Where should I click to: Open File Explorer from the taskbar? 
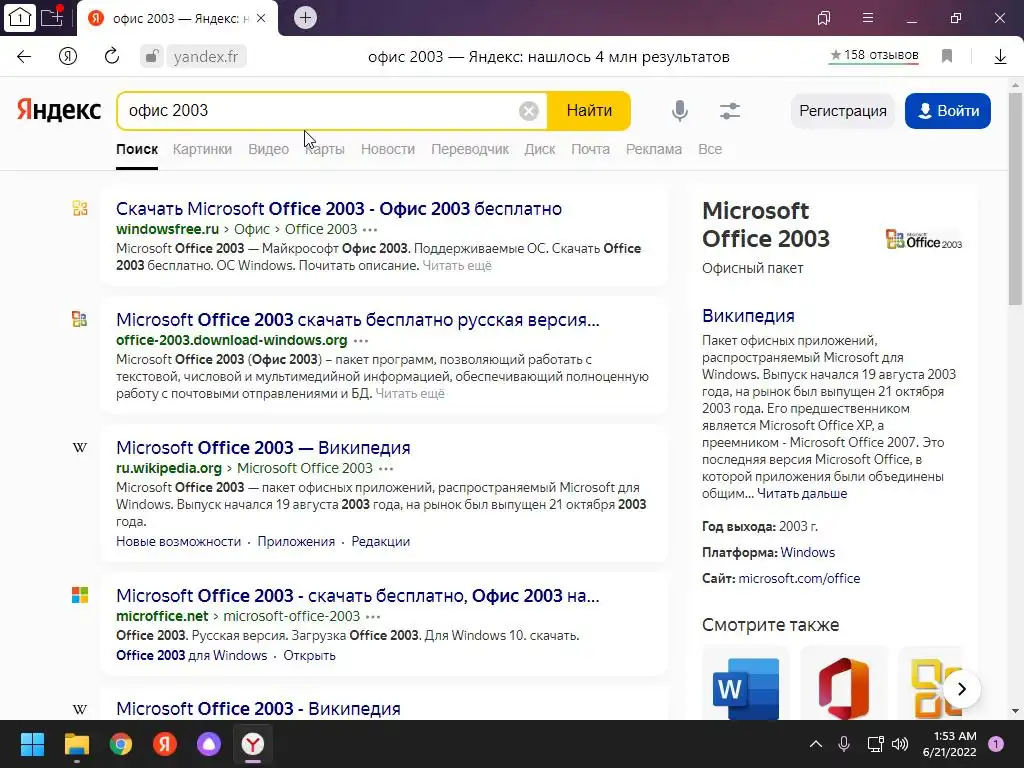pyautogui.click(x=76, y=744)
